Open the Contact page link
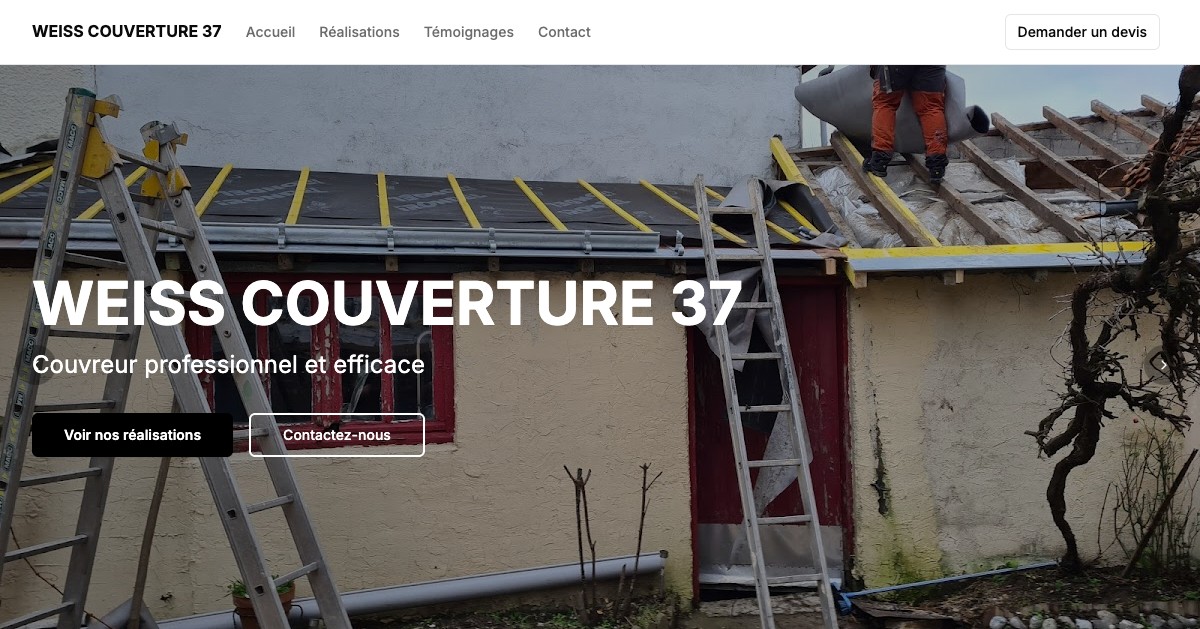Image resolution: width=1200 pixels, height=629 pixels. (x=564, y=32)
